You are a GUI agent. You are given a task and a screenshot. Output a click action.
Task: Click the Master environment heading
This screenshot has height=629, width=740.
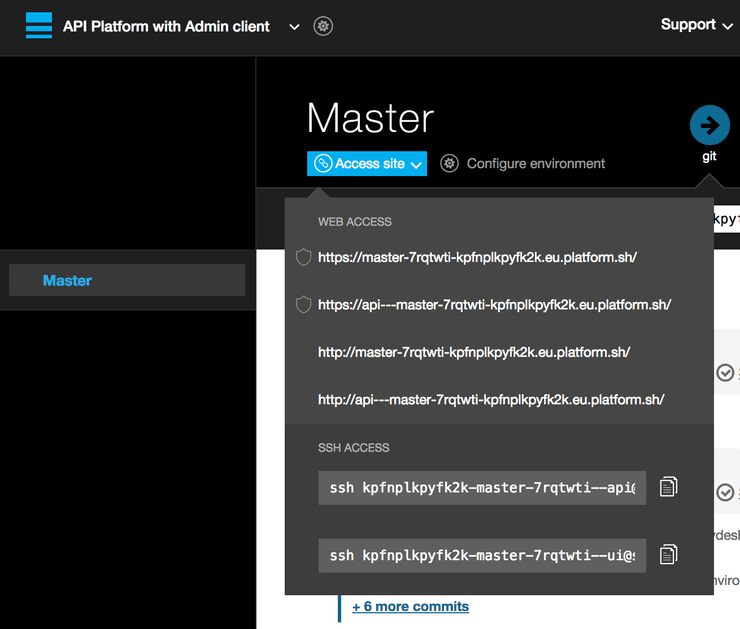pyautogui.click(x=370, y=118)
